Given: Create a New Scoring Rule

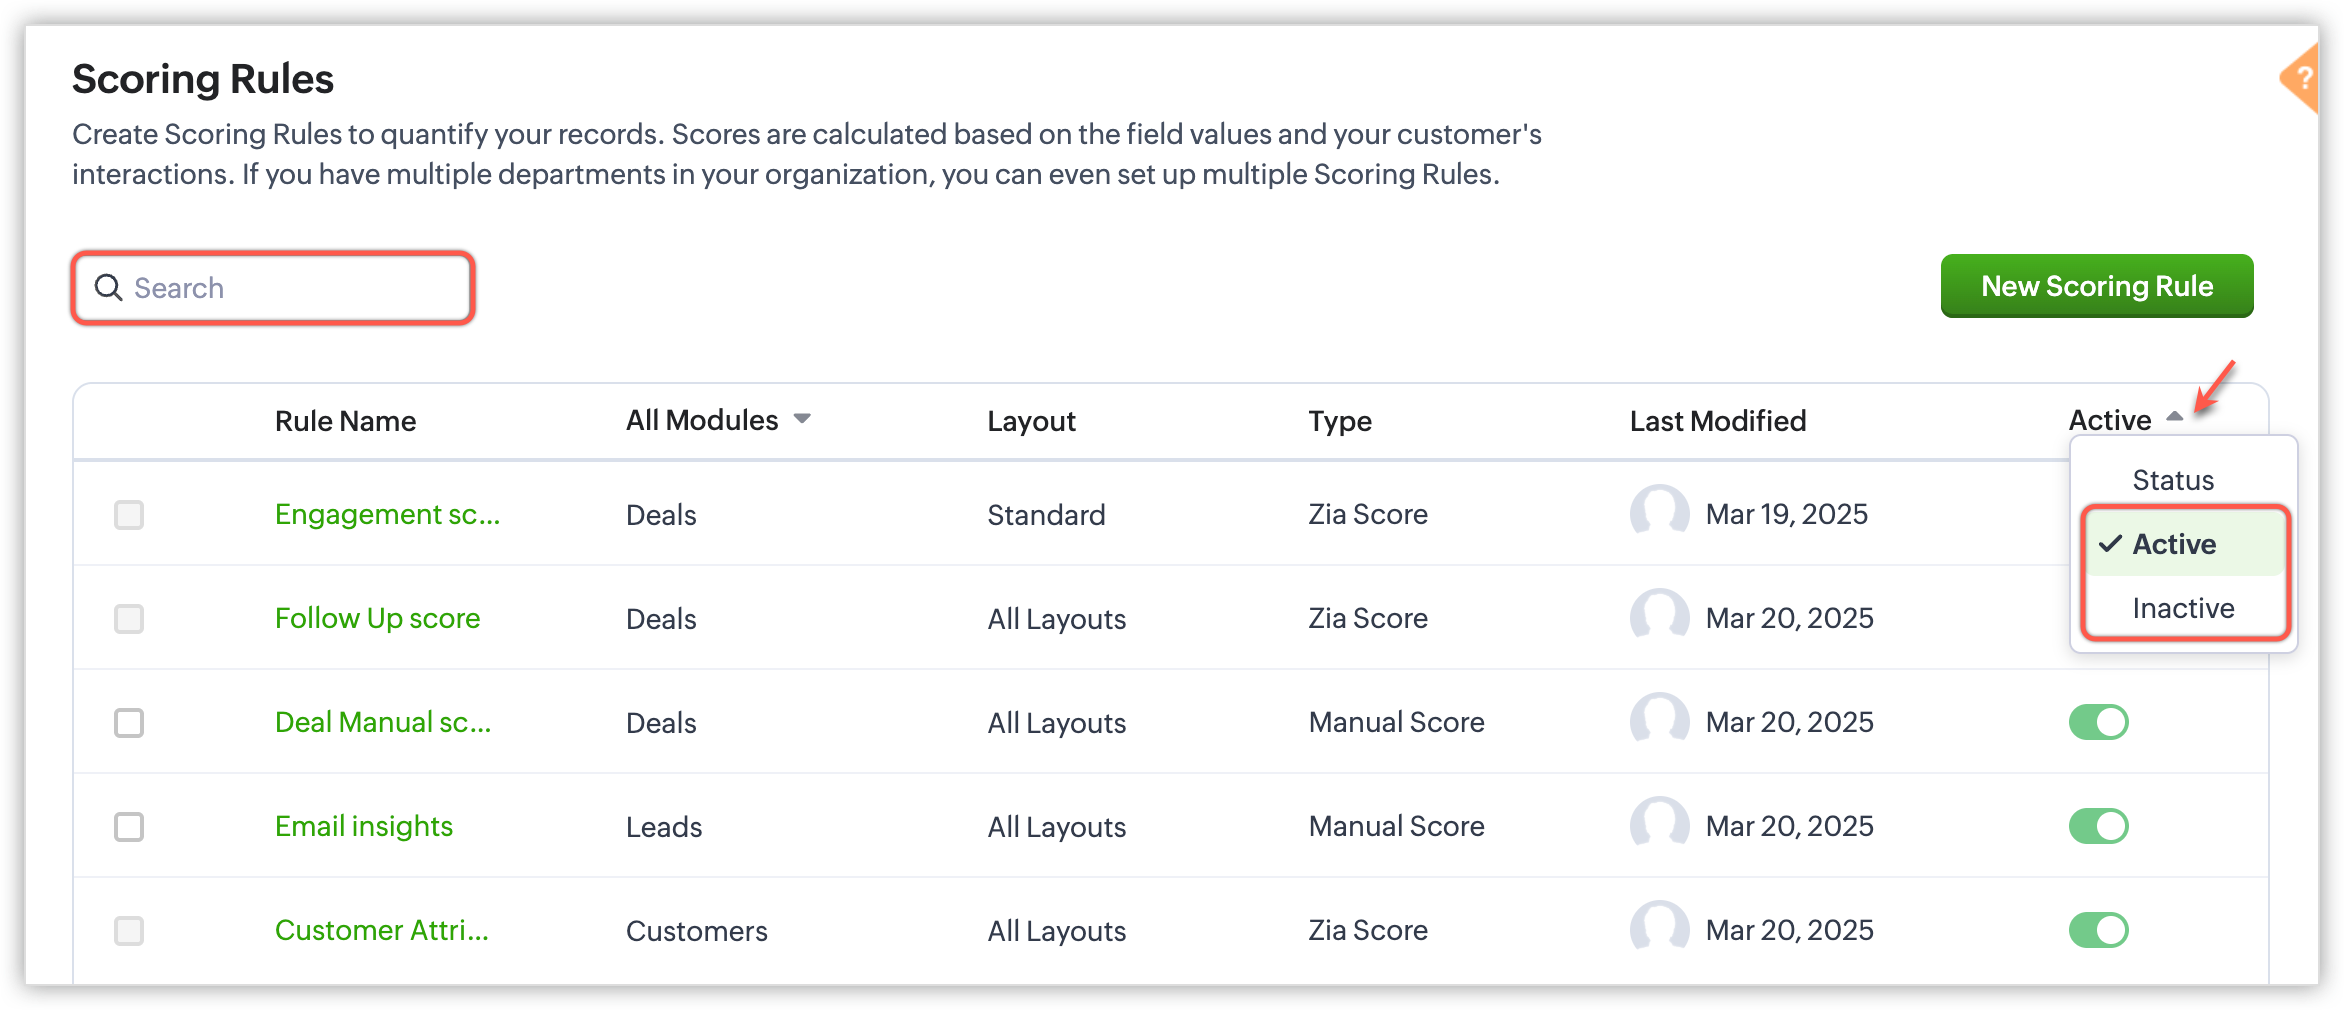Looking at the screenshot, I should point(2096,286).
